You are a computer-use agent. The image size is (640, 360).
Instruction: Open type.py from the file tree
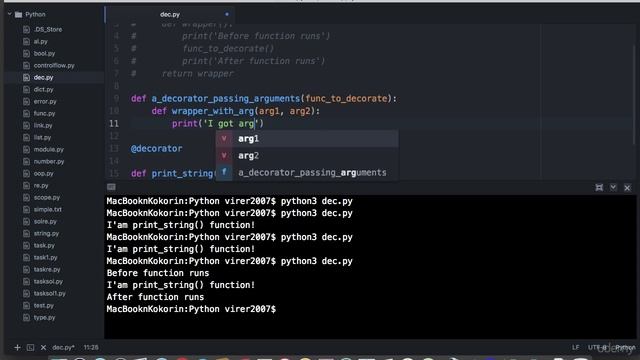[x=44, y=318]
